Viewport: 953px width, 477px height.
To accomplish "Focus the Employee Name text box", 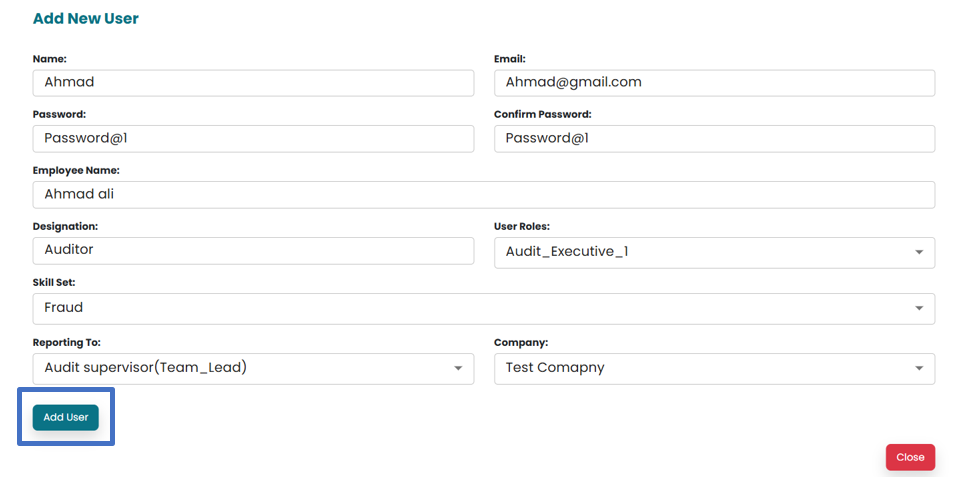I will pyautogui.click(x=483, y=195).
